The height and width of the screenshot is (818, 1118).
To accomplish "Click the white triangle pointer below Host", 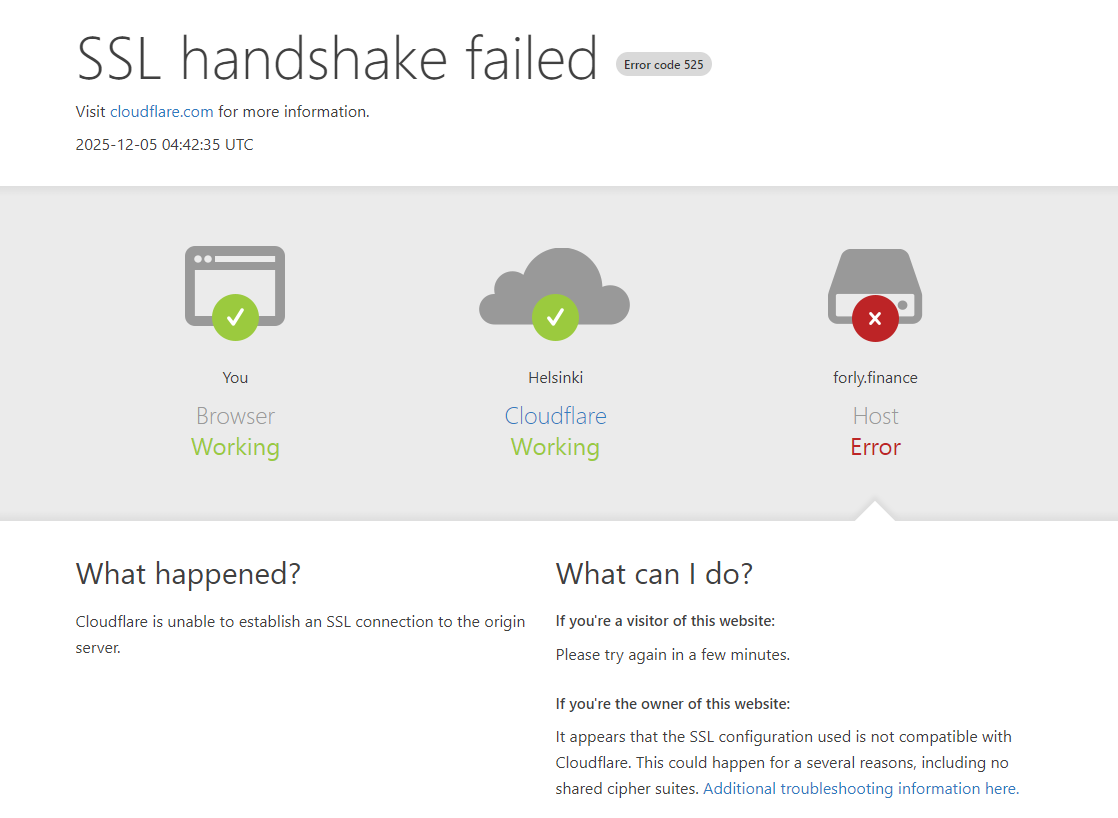I will coord(875,512).
